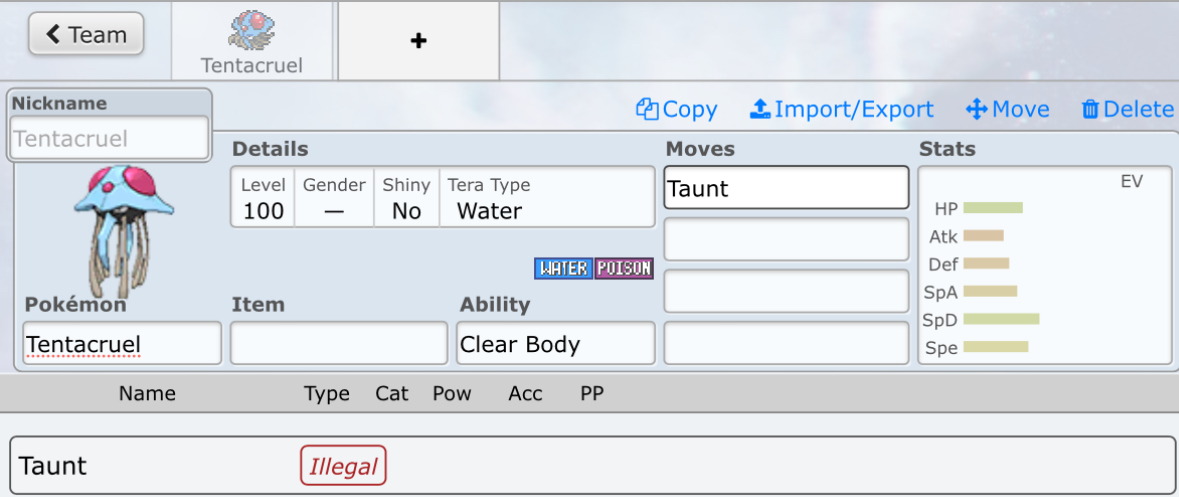
Task: Click the Spe stat bar
Action: pos(996,347)
